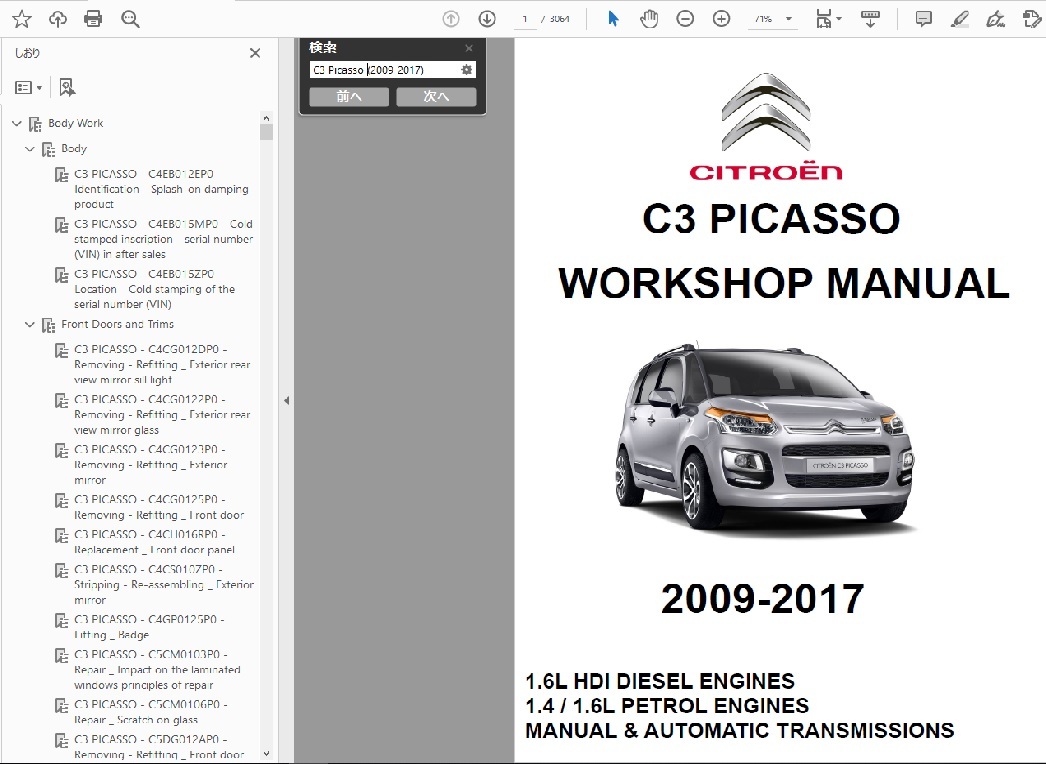Close the 検索 search box
Image resolution: width=1046 pixels, height=764 pixels.
click(x=469, y=48)
